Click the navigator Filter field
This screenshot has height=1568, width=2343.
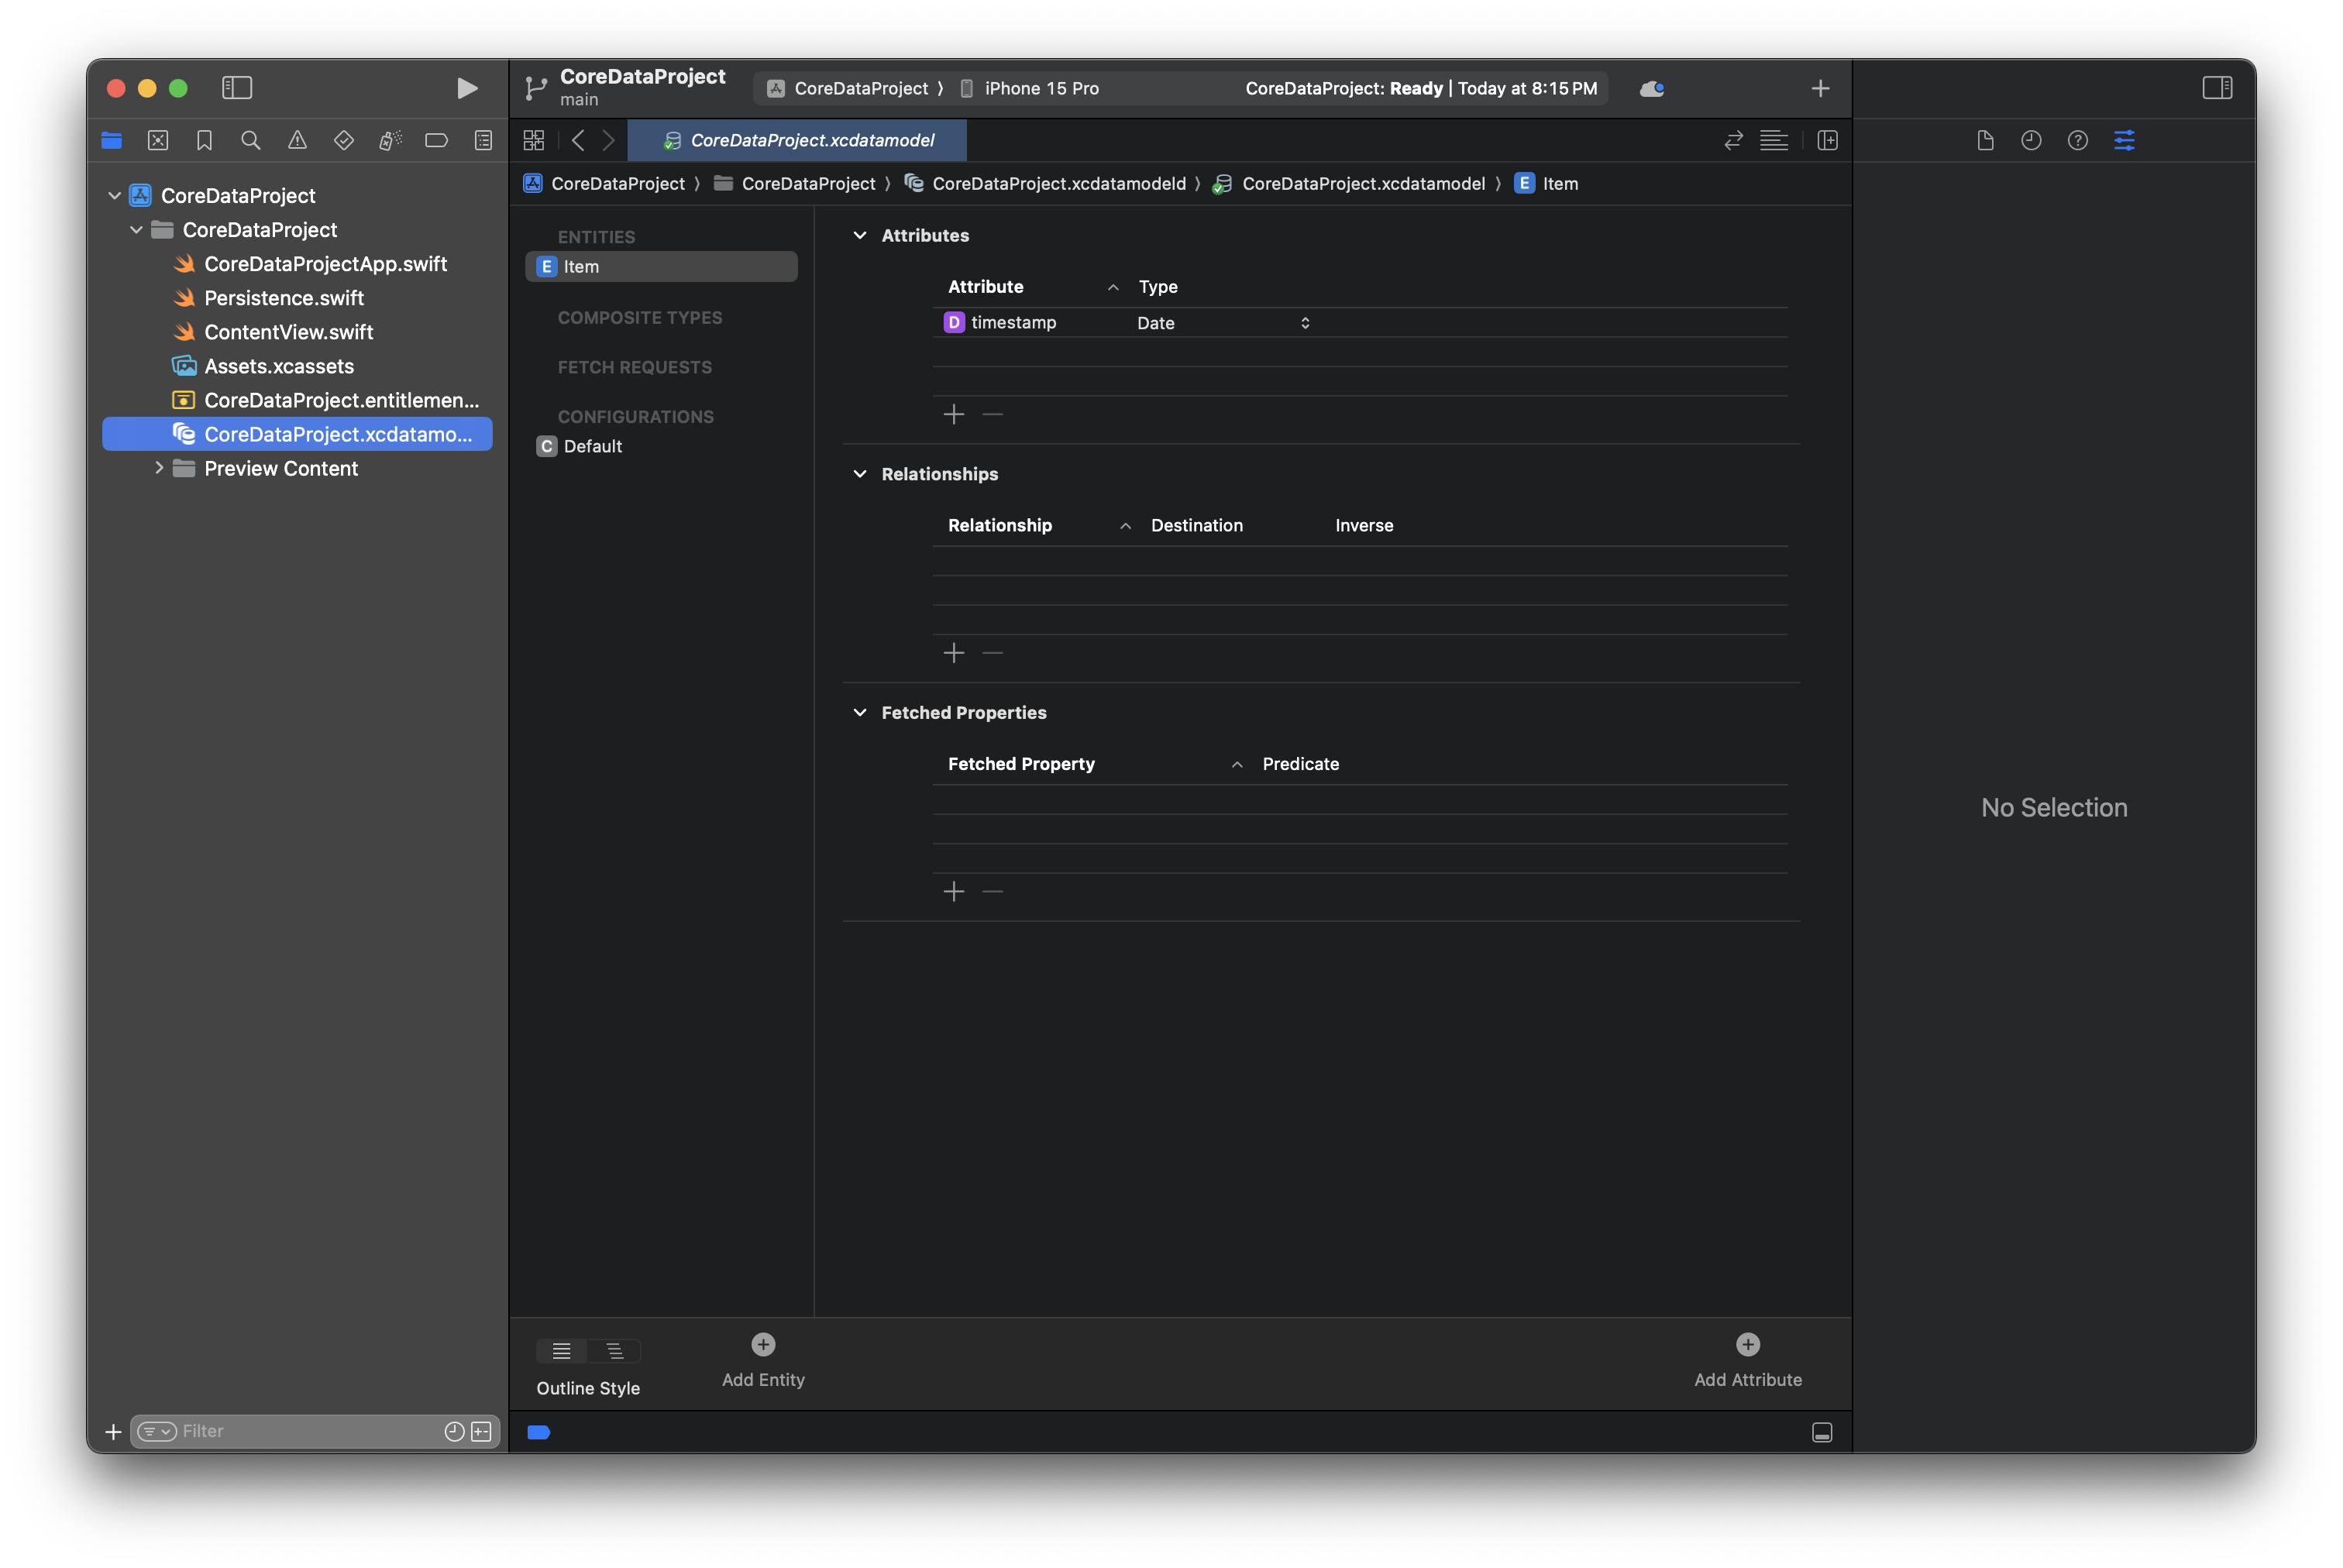[x=305, y=1431]
